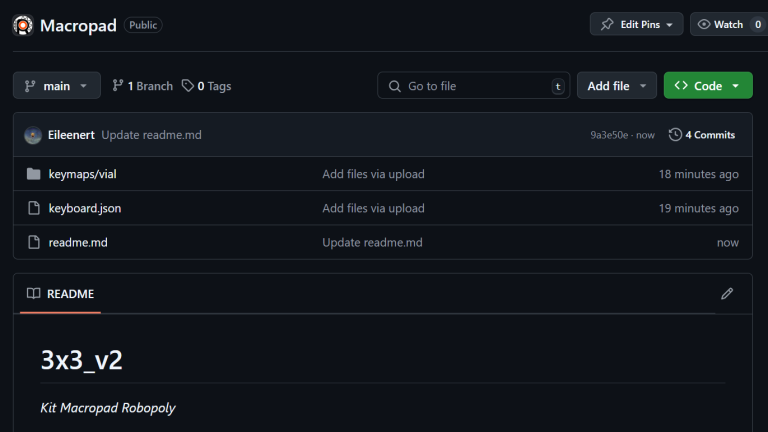Viewport: 768px width, 432px height.
Task: Open the Update readme.md commit message
Action: pos(151,135)
